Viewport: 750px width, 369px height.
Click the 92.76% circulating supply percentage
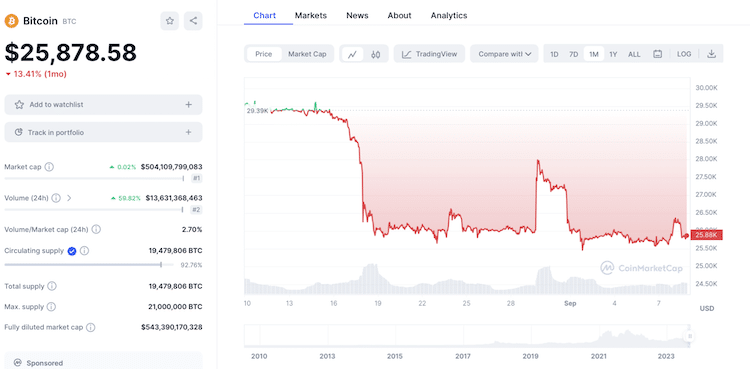pos(191,265)
